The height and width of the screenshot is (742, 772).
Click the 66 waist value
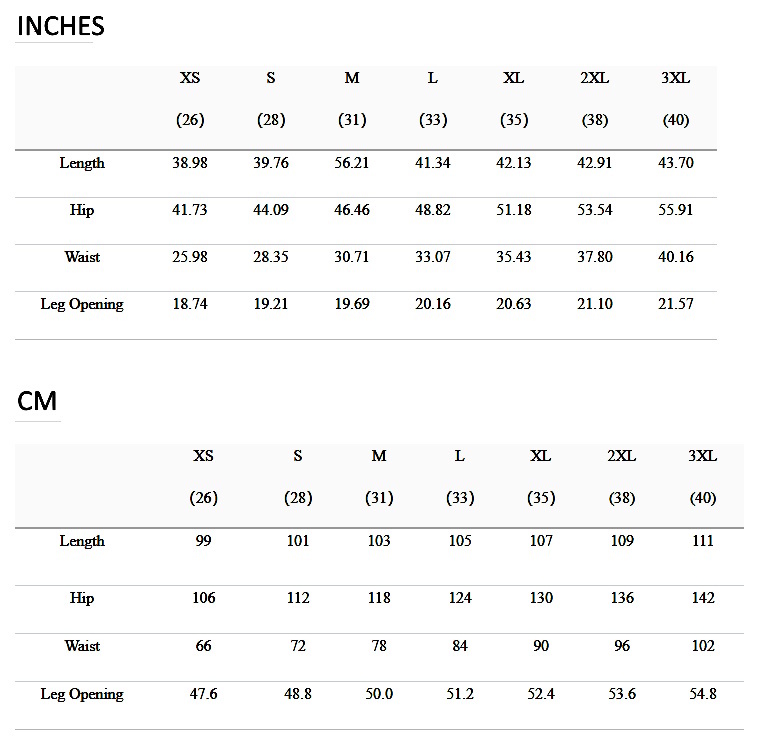coord(203,645)
